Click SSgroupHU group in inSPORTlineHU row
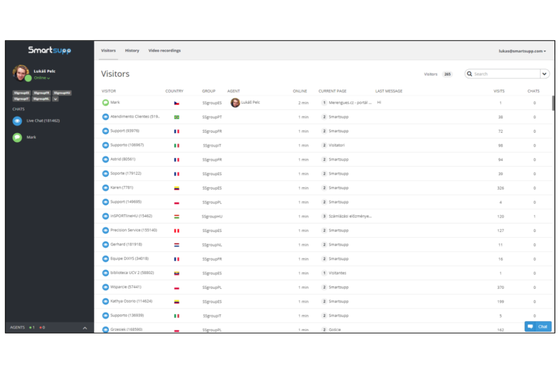The width and height of the screenshot is (560, 373). point(212,217)
